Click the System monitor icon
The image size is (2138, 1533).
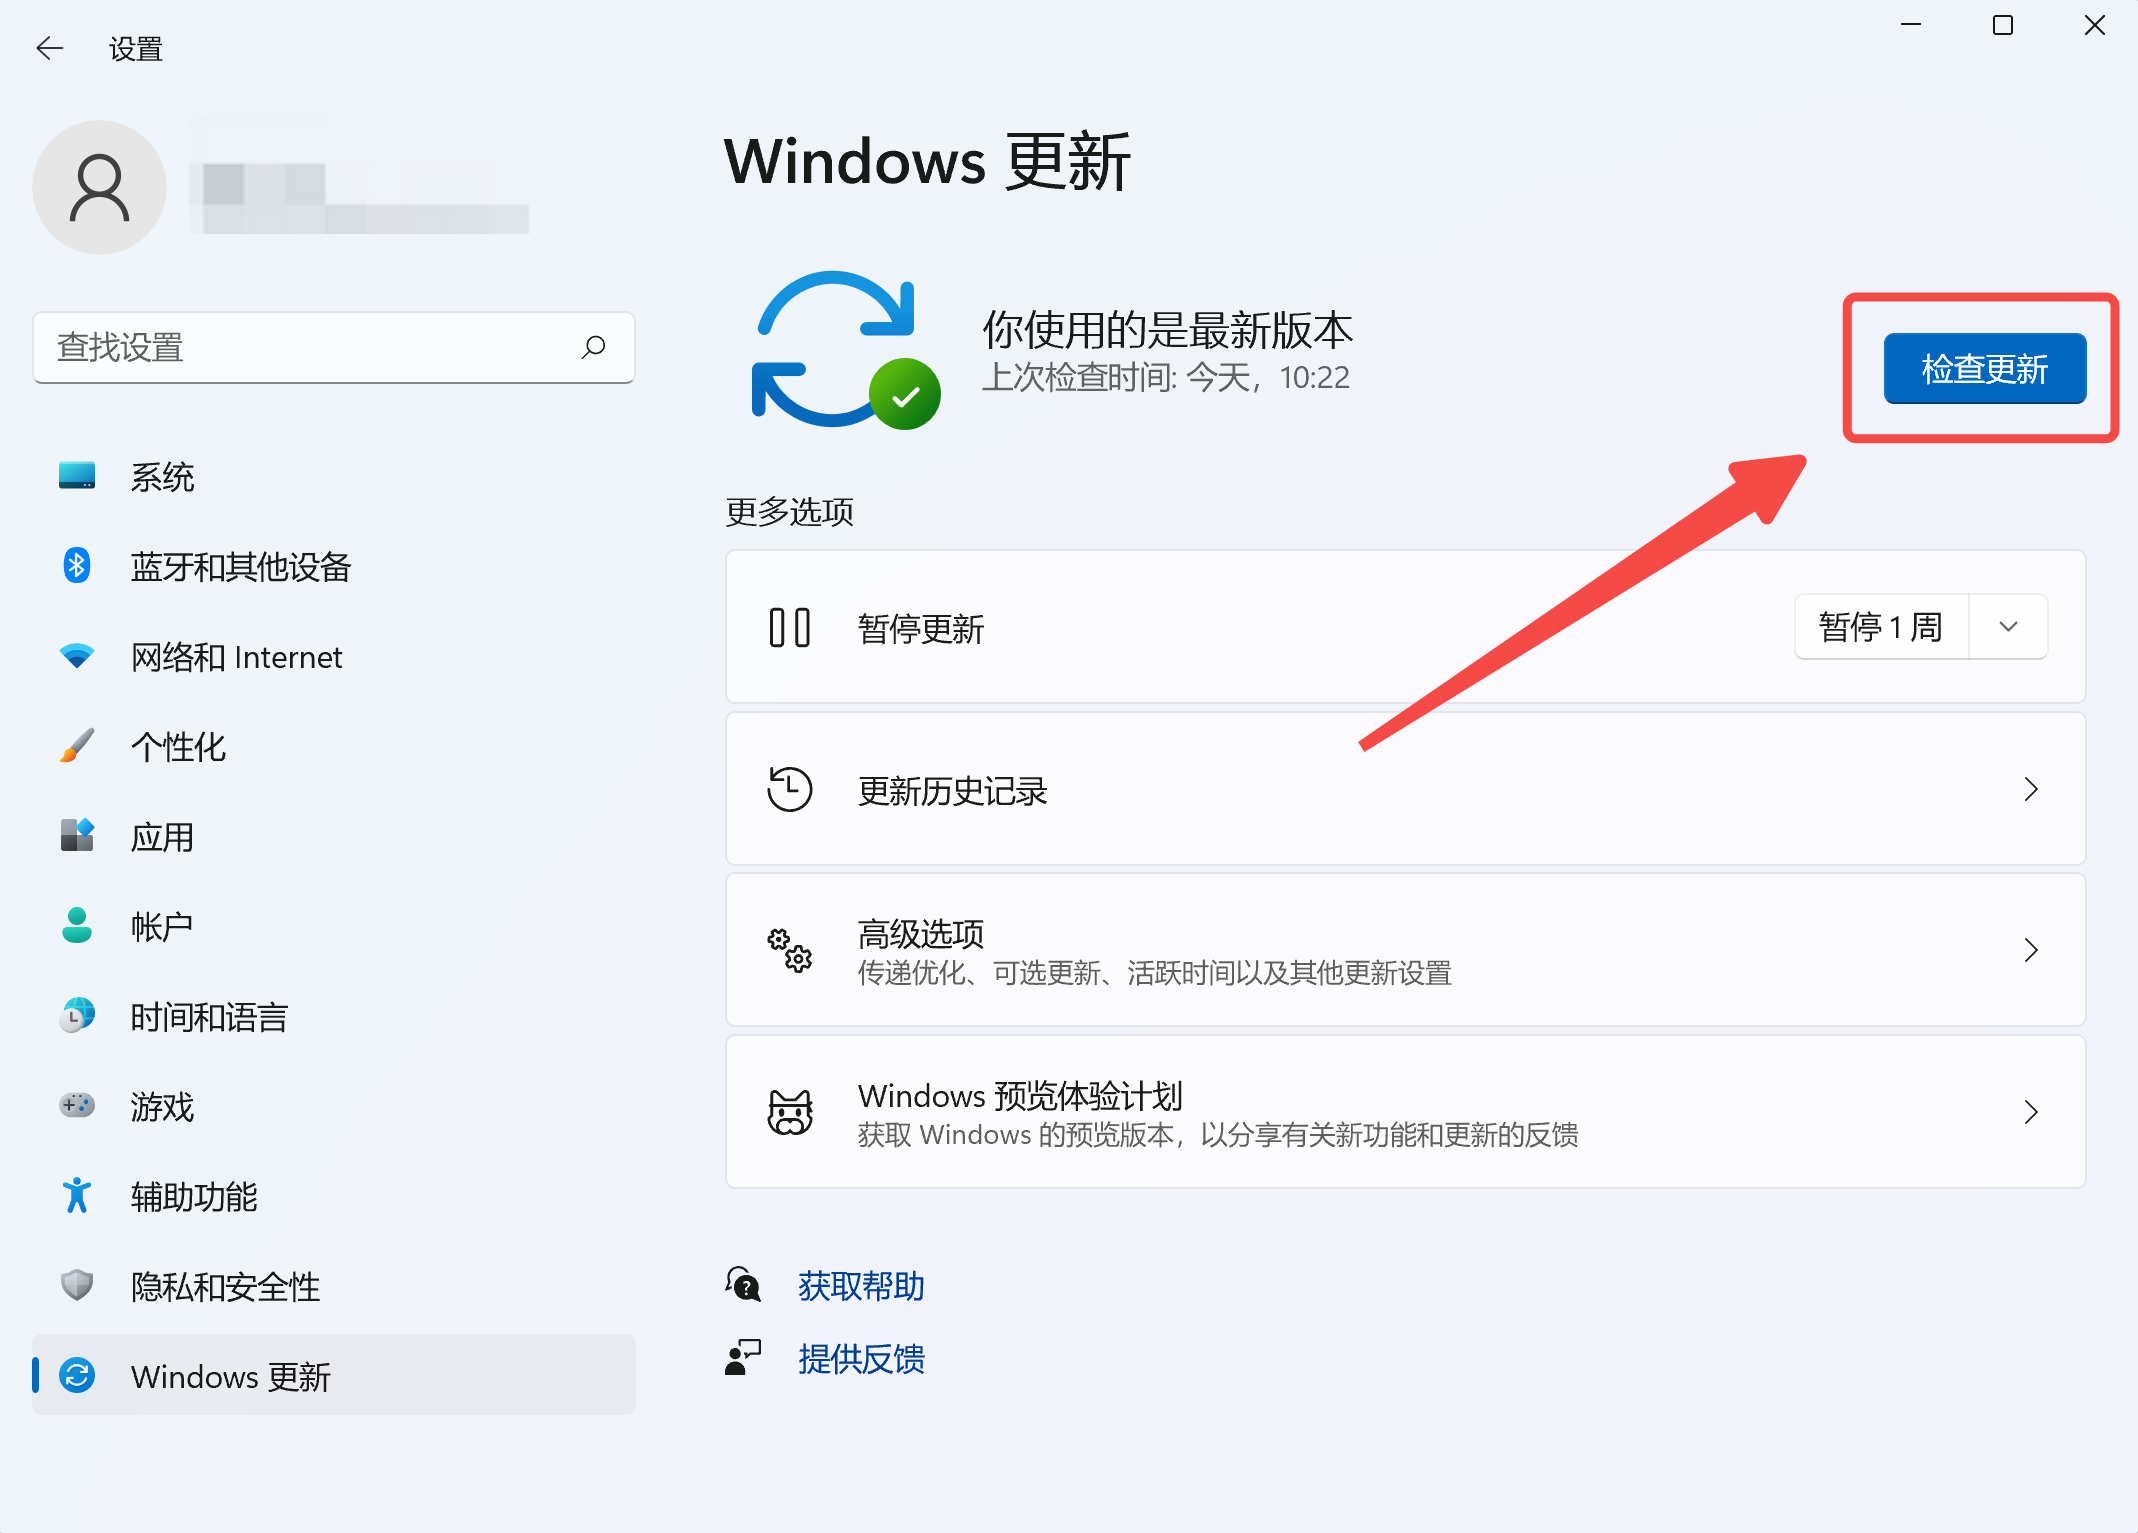tap(77, 476)
